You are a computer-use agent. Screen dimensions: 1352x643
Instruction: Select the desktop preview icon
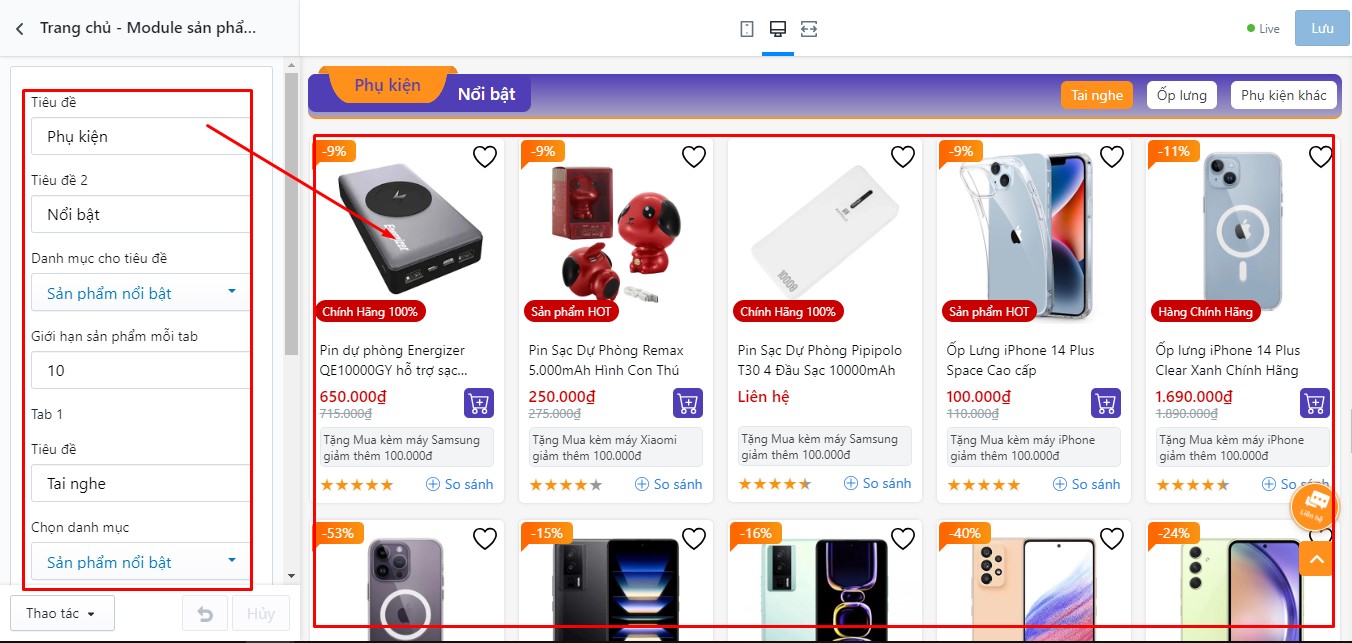777,28
